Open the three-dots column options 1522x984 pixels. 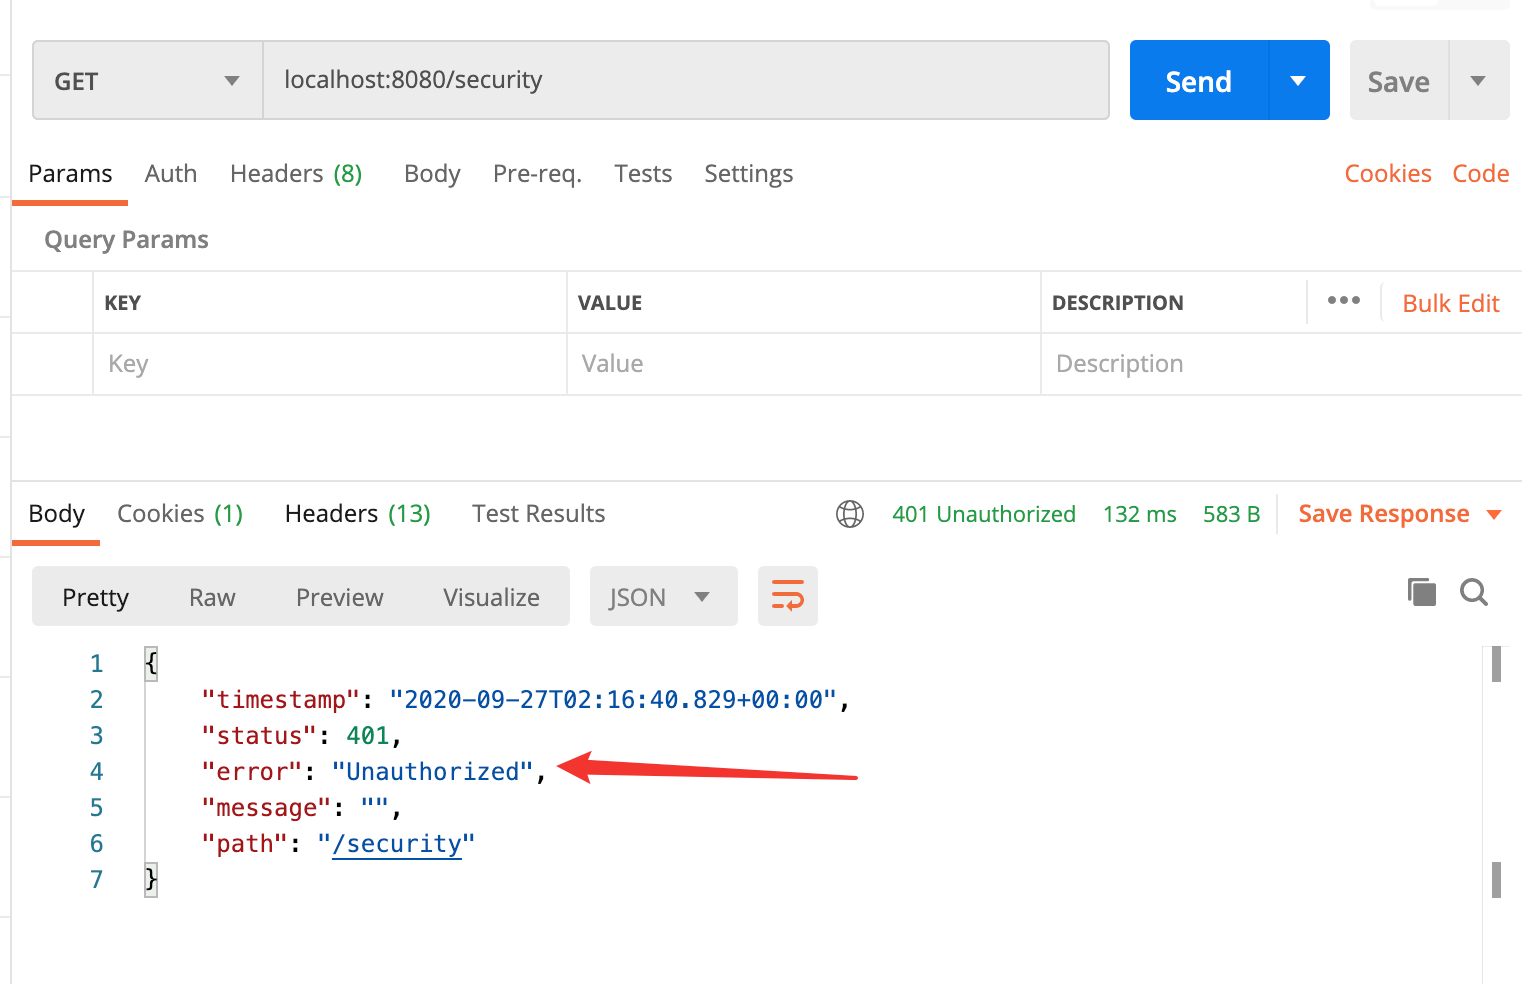(x=1343, y=301)
